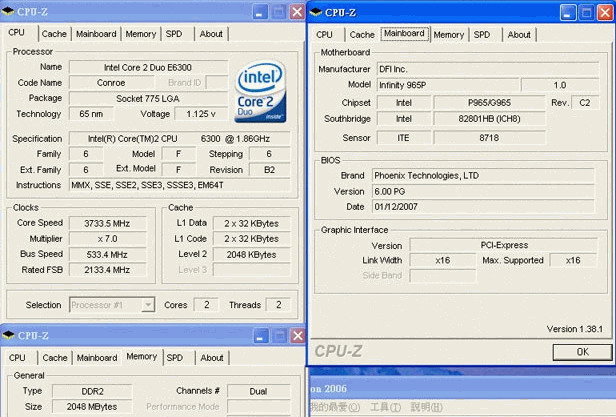Switch to About tab in right CPU-Z window
Image resolution: width=616 pixels, height=417 pixels.
519,35
